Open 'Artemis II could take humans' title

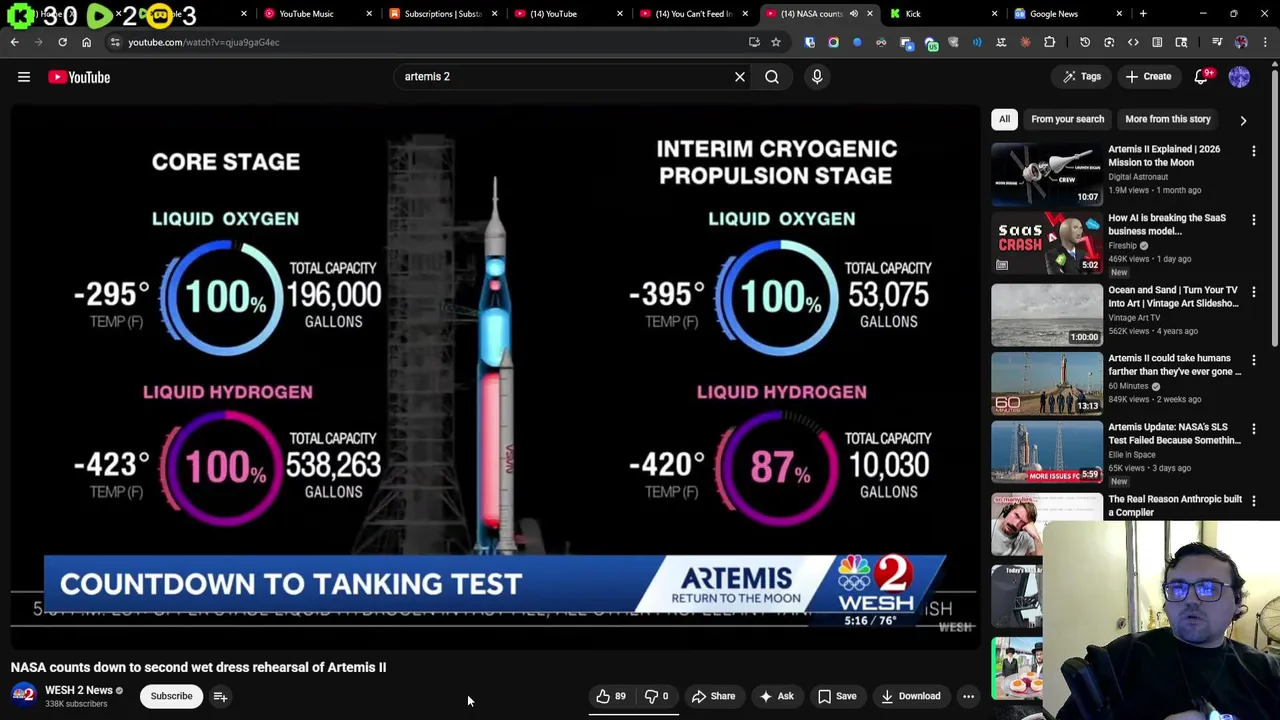pos(1174,364)
